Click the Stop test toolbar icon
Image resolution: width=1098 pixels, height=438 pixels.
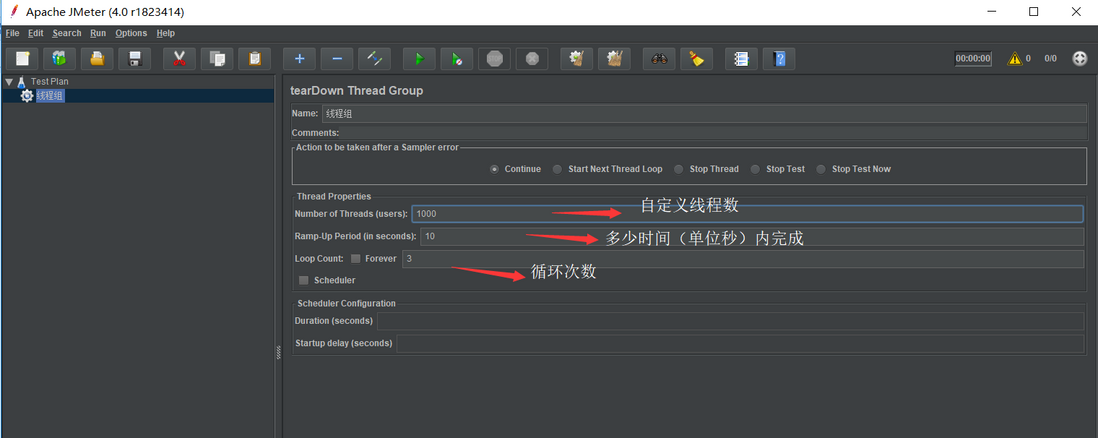[x=494, y=59]
